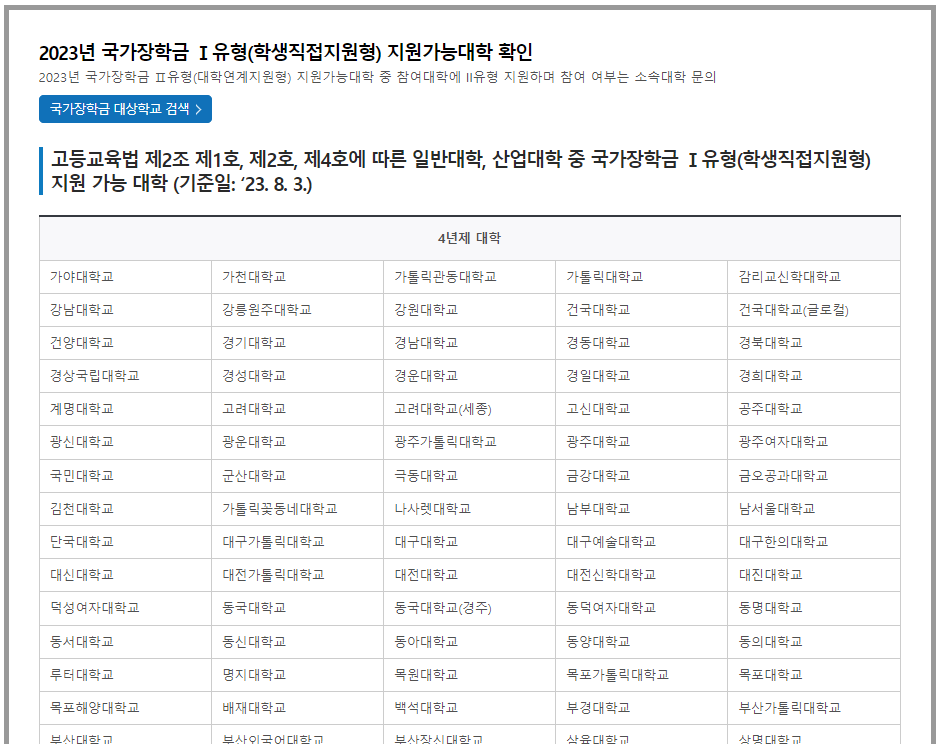938x744 pixels.
Task: Click the 강원대학교 entry
Action: [470, 310]
